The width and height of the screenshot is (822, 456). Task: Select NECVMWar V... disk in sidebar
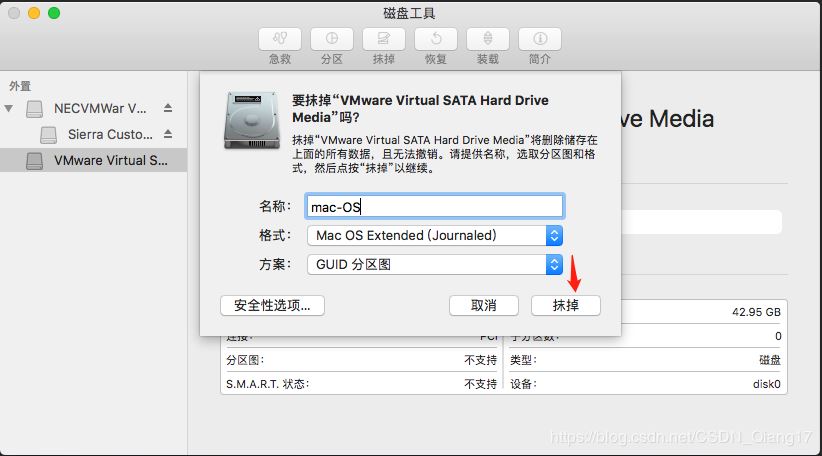point(100,108)
